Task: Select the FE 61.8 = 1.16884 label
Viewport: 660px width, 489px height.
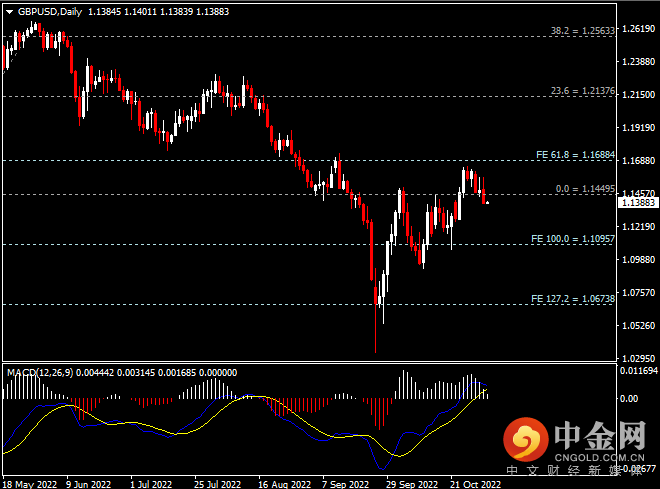Action: point(575,155)
